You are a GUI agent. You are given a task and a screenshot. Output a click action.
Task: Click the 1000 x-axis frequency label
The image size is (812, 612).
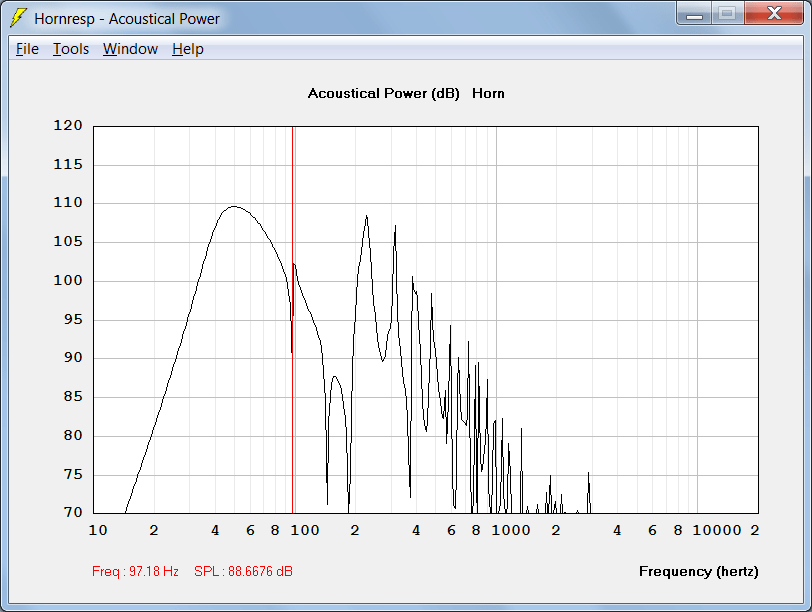pos(511,530)
